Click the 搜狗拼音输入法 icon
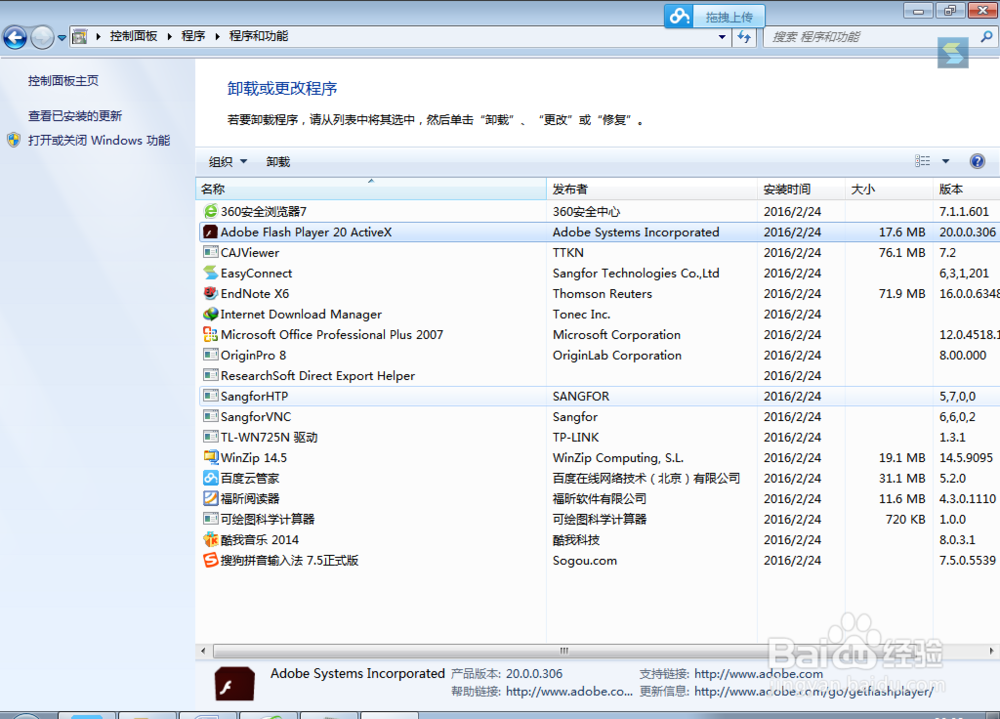The image size is (1000, 719). 210,560
